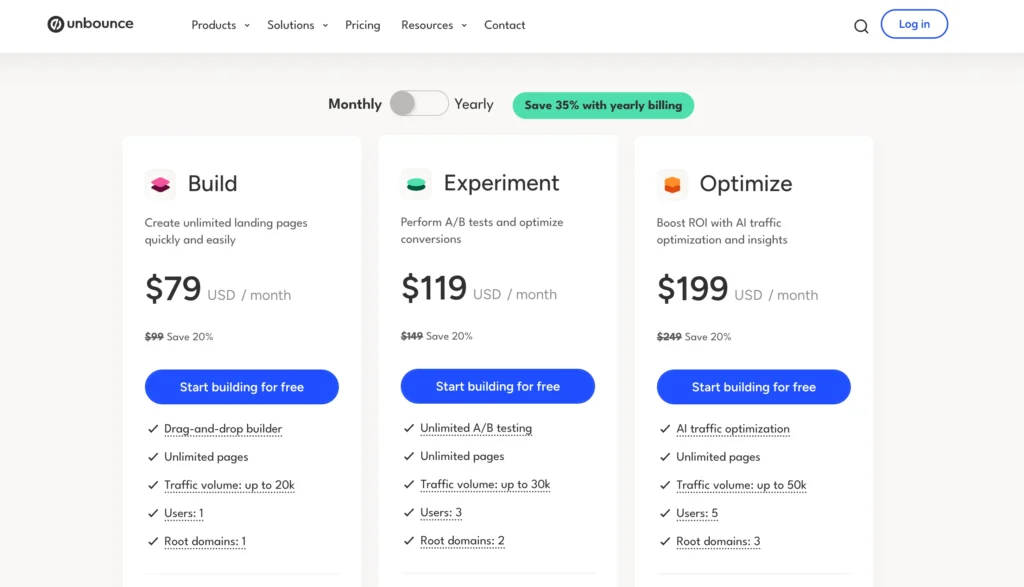Click the green Experiment plan icon

tap(417, 183)
